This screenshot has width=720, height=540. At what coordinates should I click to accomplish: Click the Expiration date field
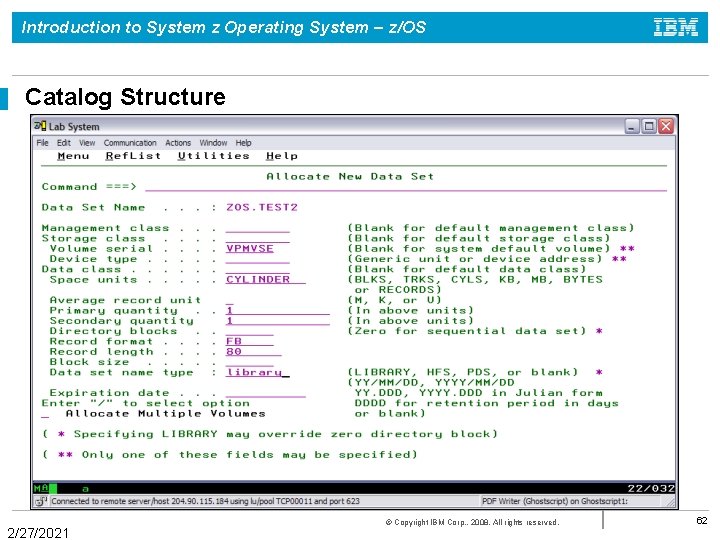[x=265, y=393]
